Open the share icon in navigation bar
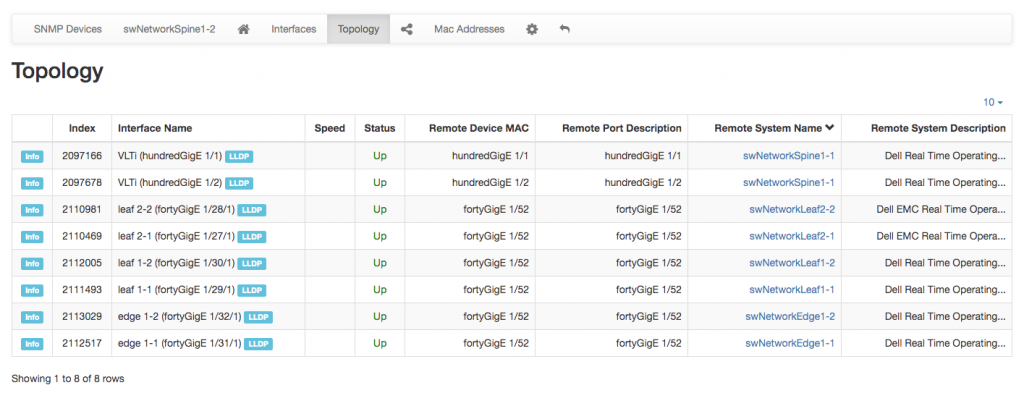Viewport: 1024px width, 393px height. (406, 29)
